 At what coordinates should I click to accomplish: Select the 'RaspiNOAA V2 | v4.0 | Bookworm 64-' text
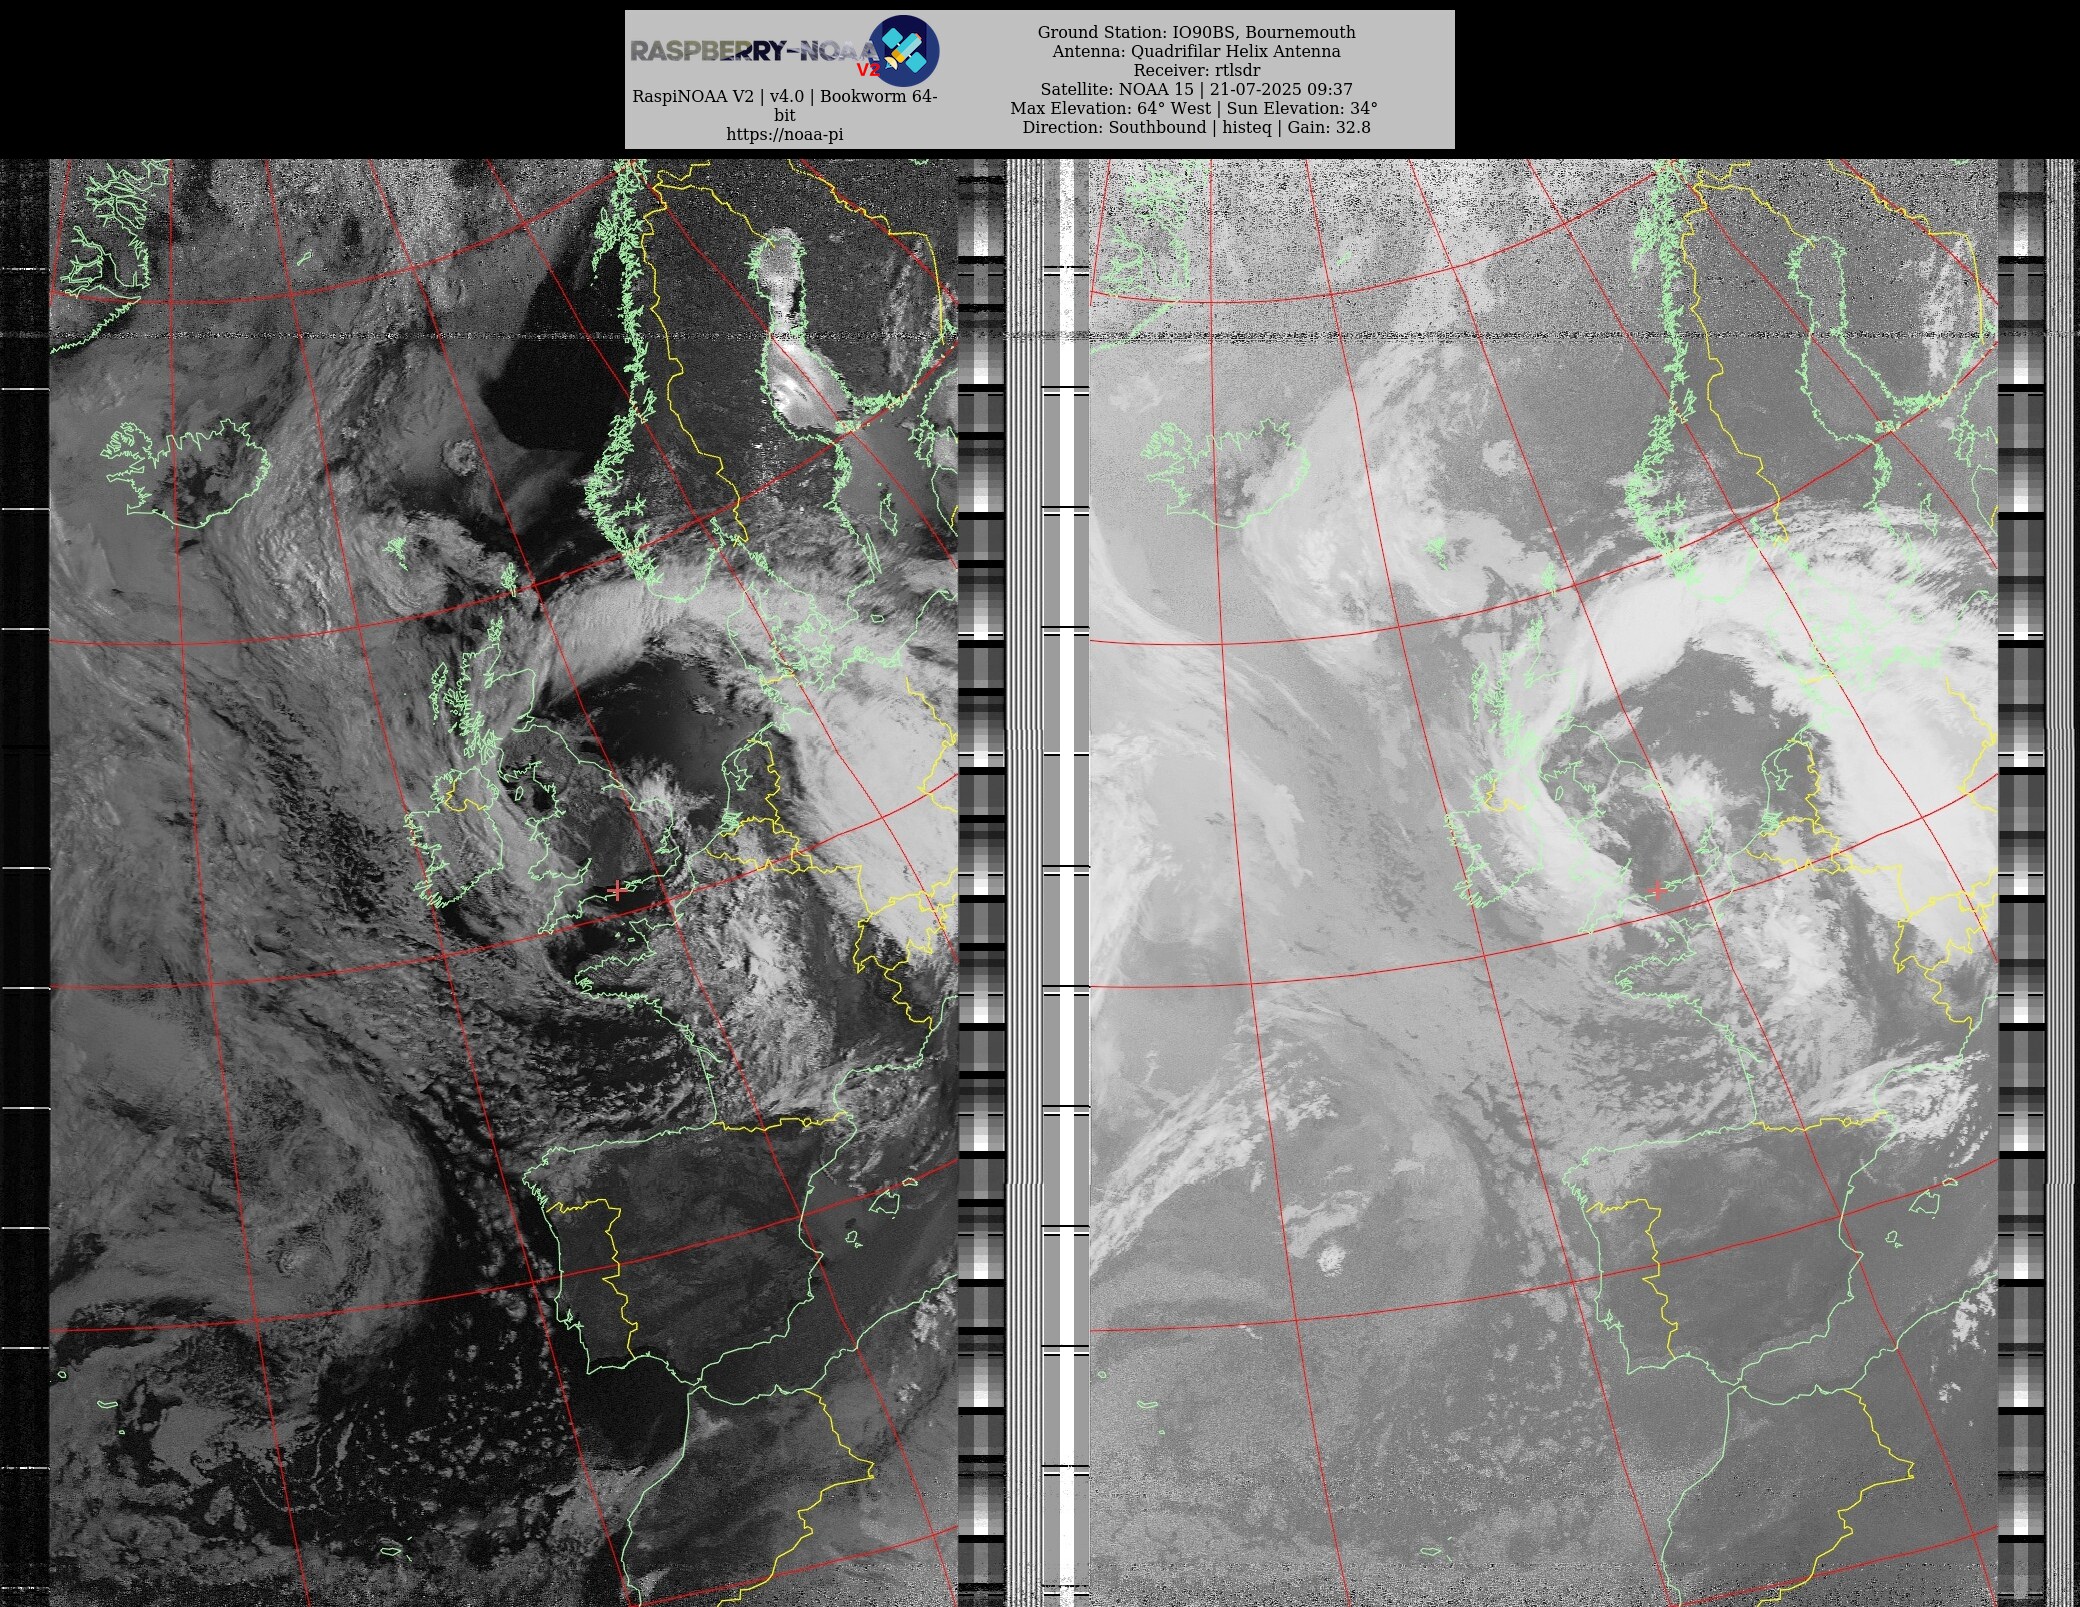[785, 97]
